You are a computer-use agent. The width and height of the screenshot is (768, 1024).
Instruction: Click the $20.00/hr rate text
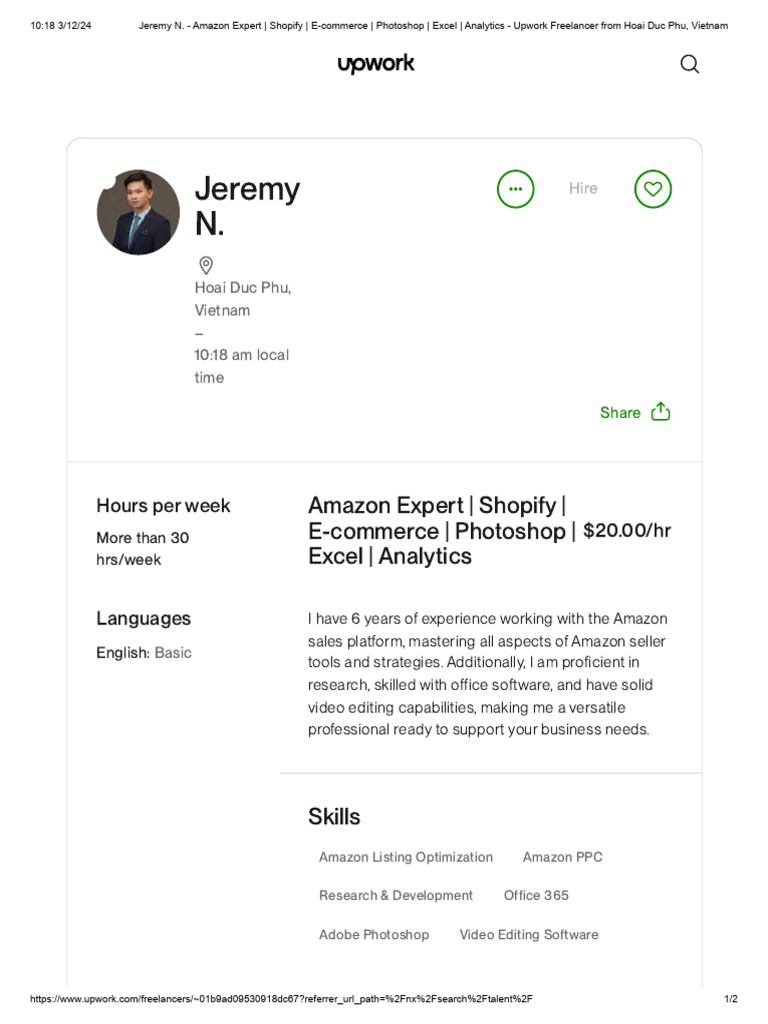[x=627, y=530]
